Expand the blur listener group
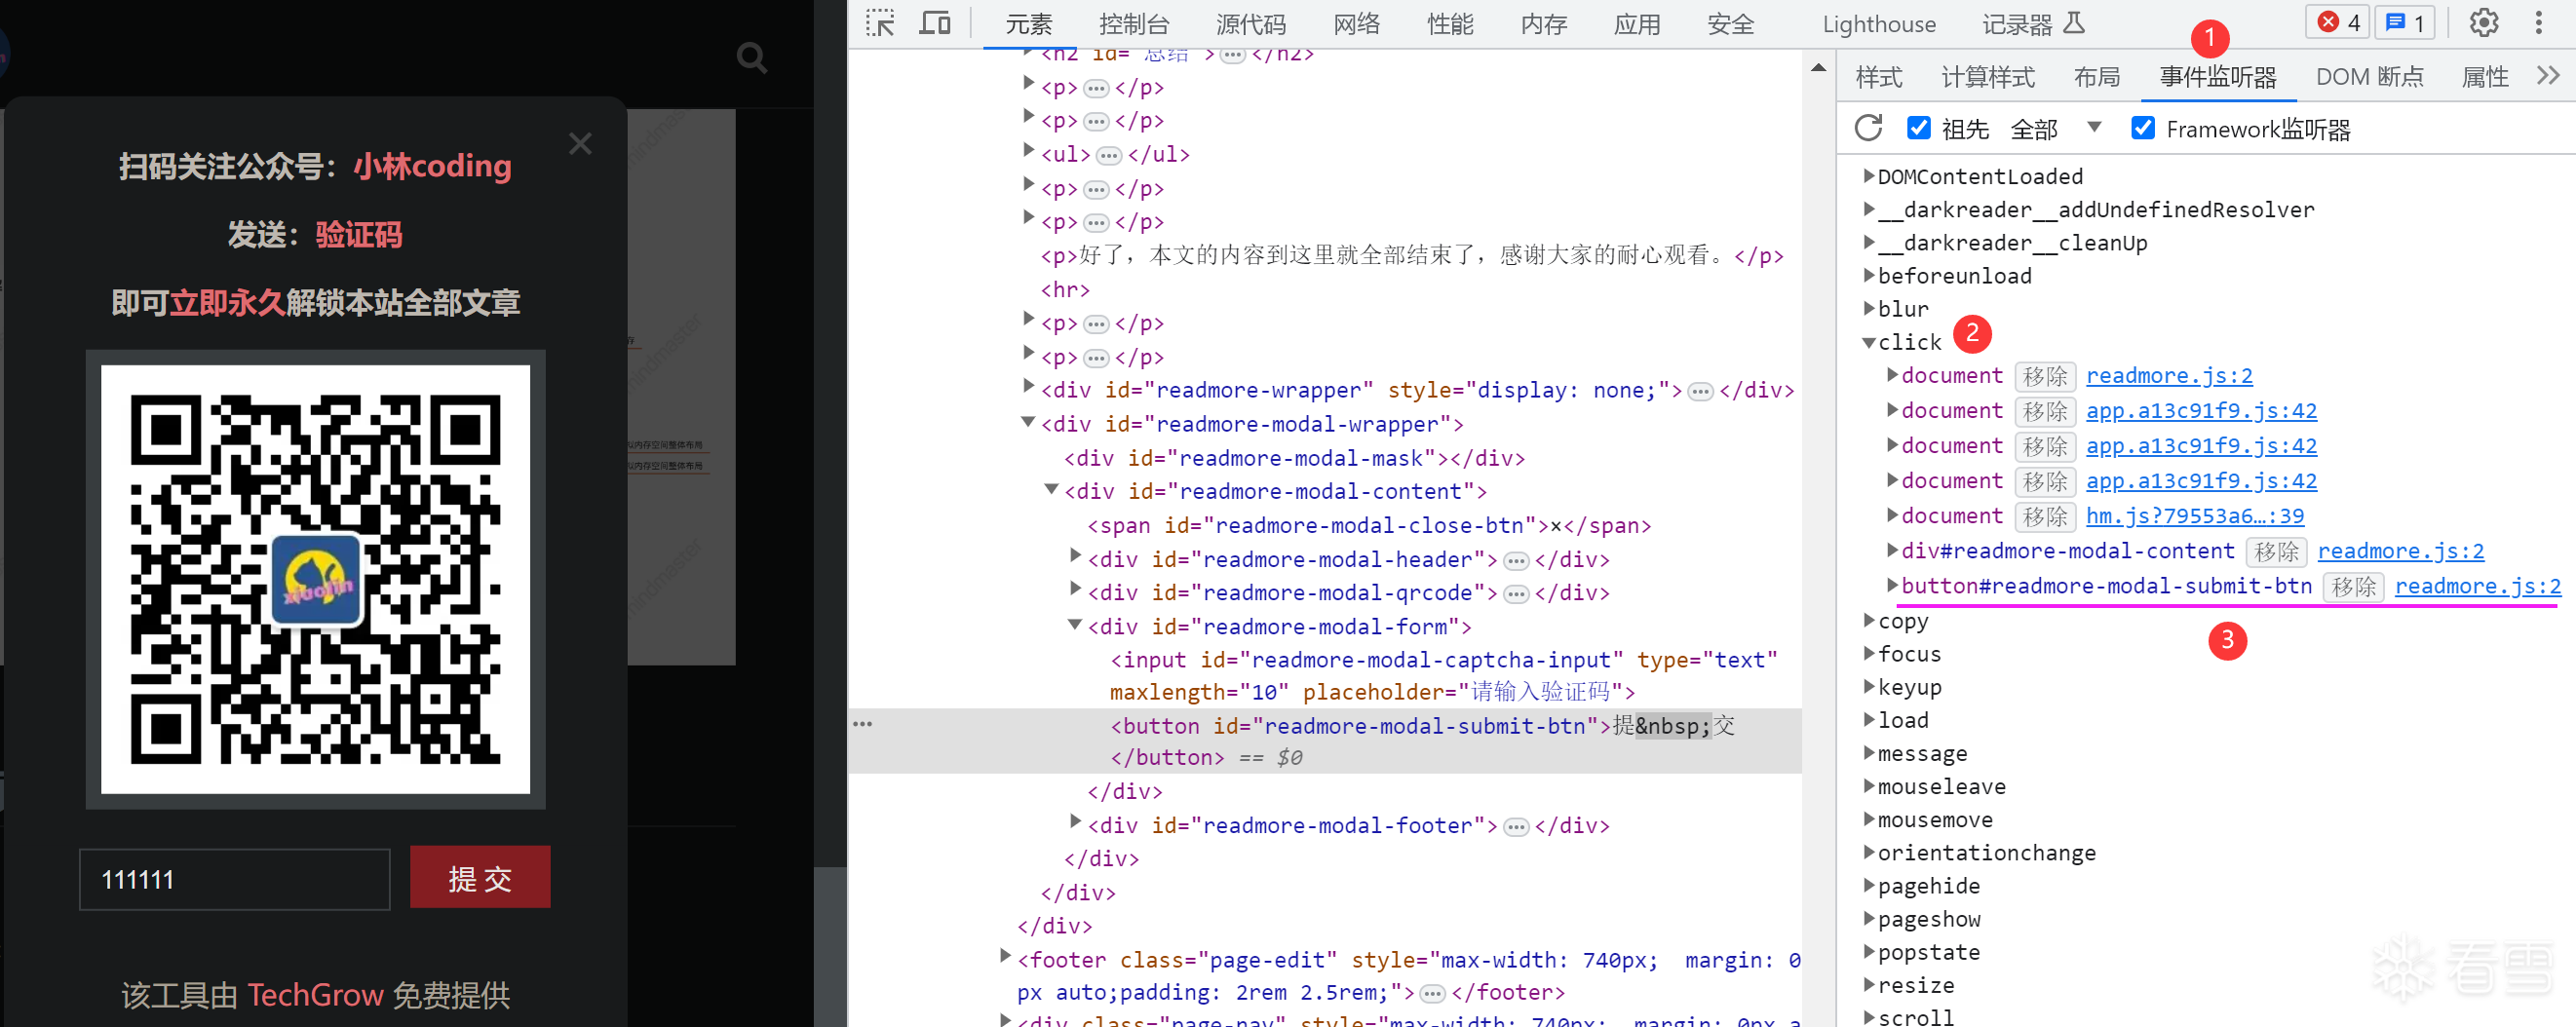Viewport: 2576px width, 1027px height. tap(1868, 309)
